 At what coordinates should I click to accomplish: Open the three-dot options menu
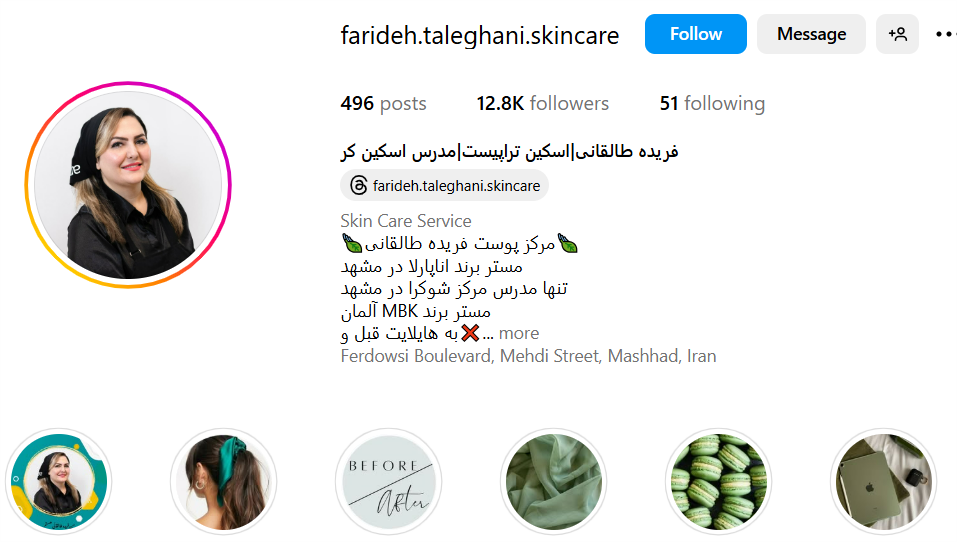(945, 34)
